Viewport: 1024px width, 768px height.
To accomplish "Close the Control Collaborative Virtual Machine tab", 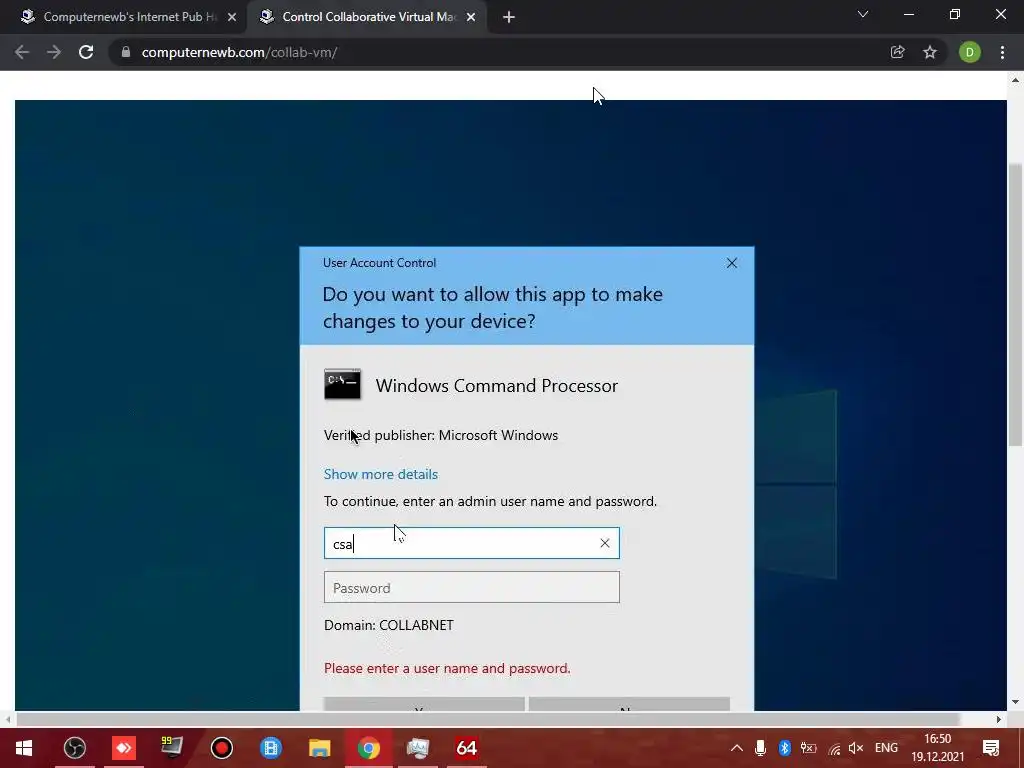I will 471,18.
